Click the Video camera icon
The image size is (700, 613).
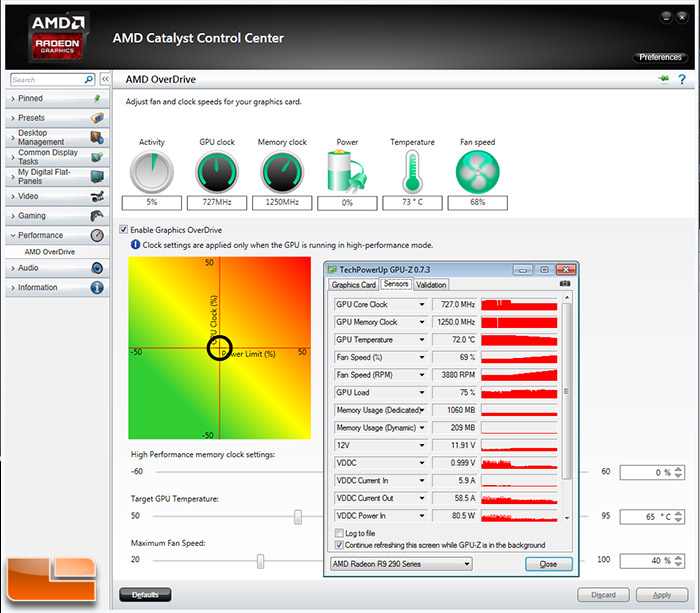click(97, 196)
